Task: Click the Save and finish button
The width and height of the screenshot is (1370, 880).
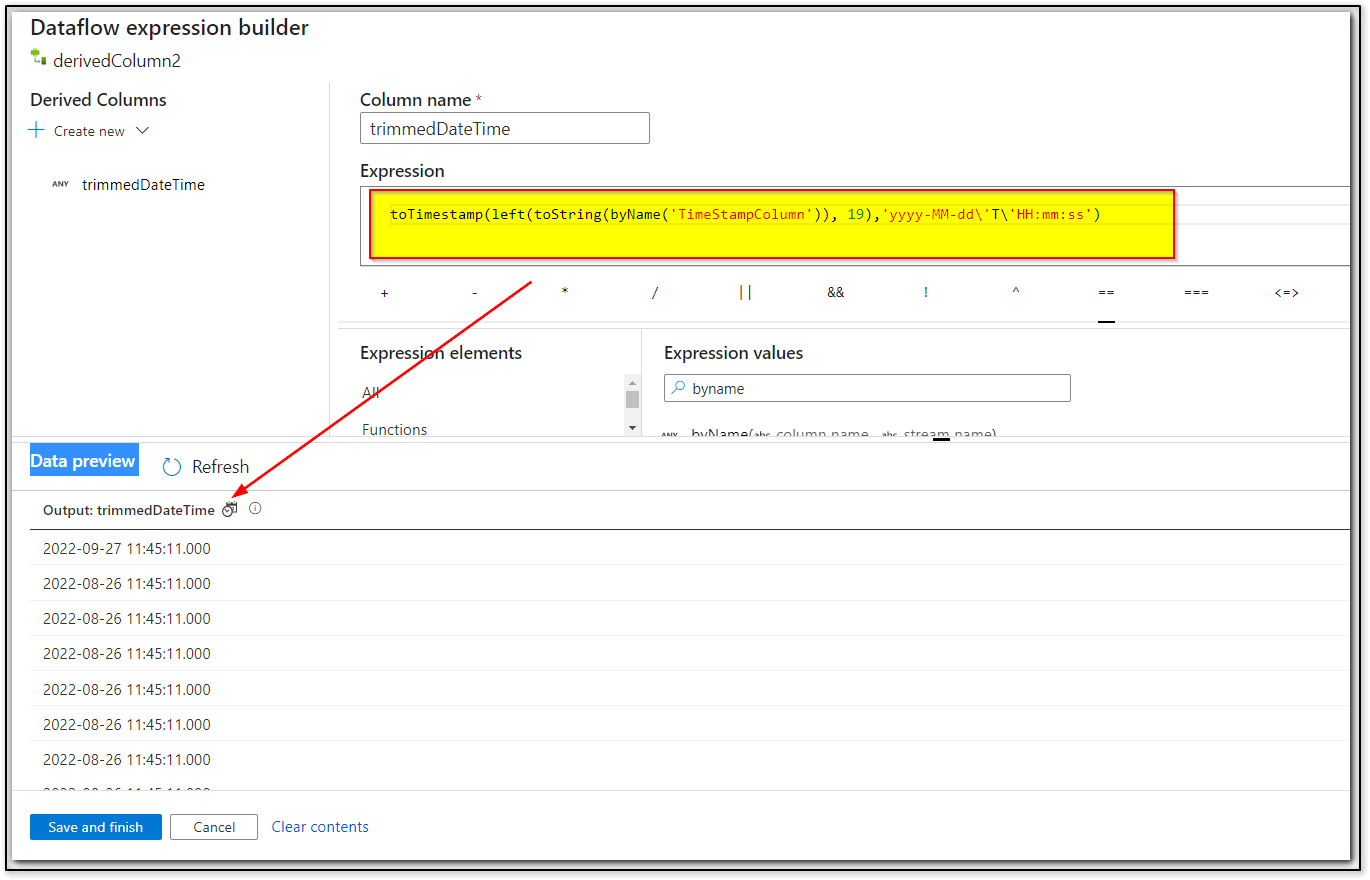Action: click(95, 827)
